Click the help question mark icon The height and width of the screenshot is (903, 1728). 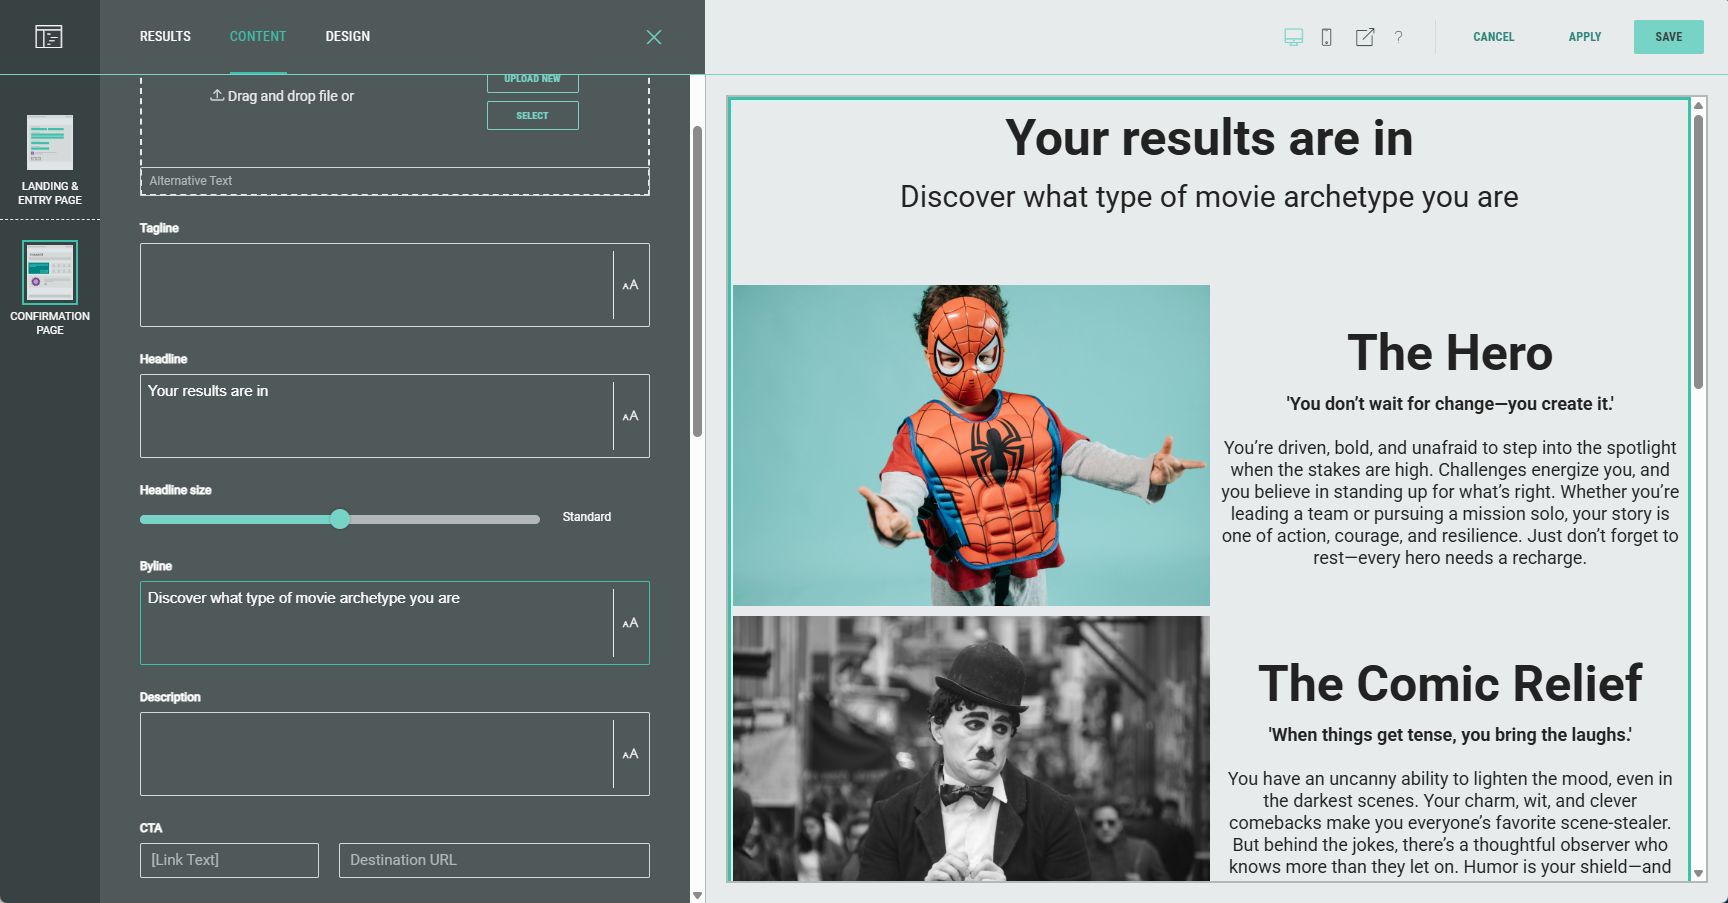coord(1398,37)
